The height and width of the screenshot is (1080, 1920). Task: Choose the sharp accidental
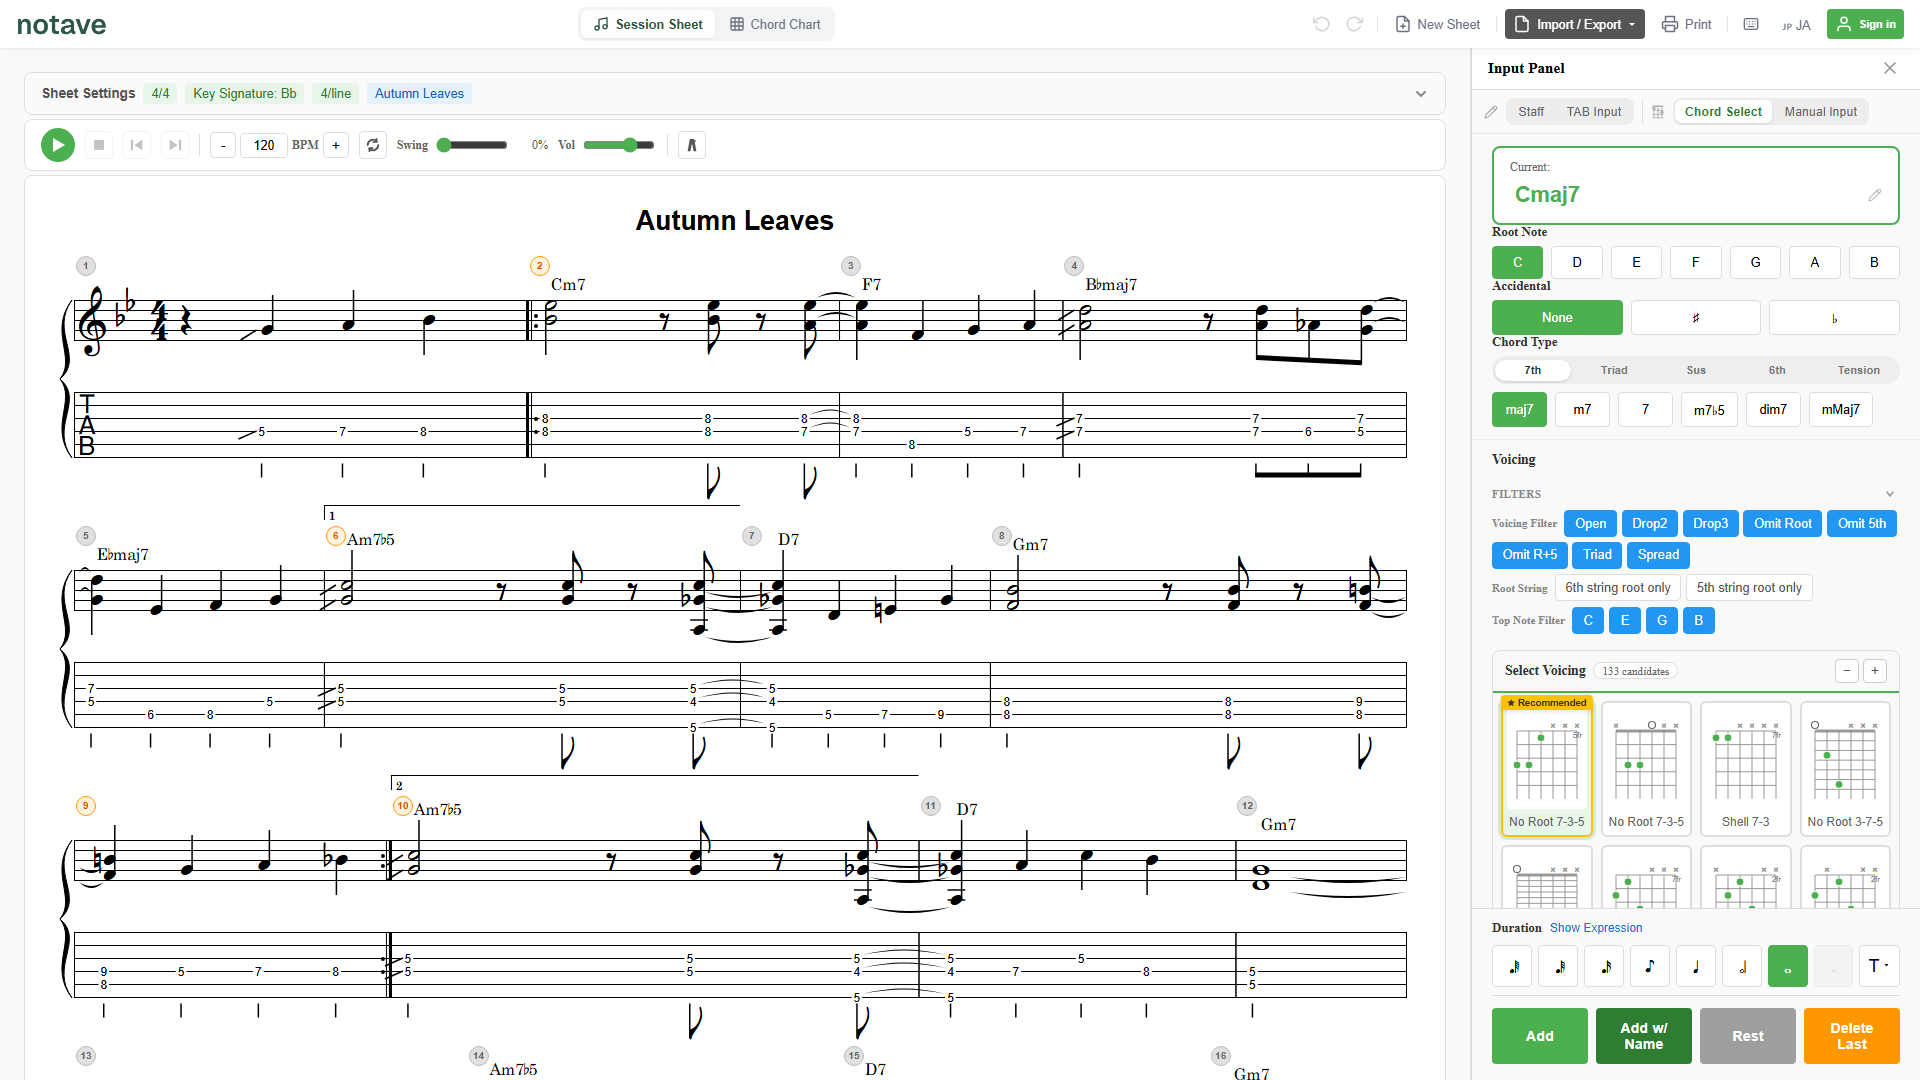(x=1696, y=318)
